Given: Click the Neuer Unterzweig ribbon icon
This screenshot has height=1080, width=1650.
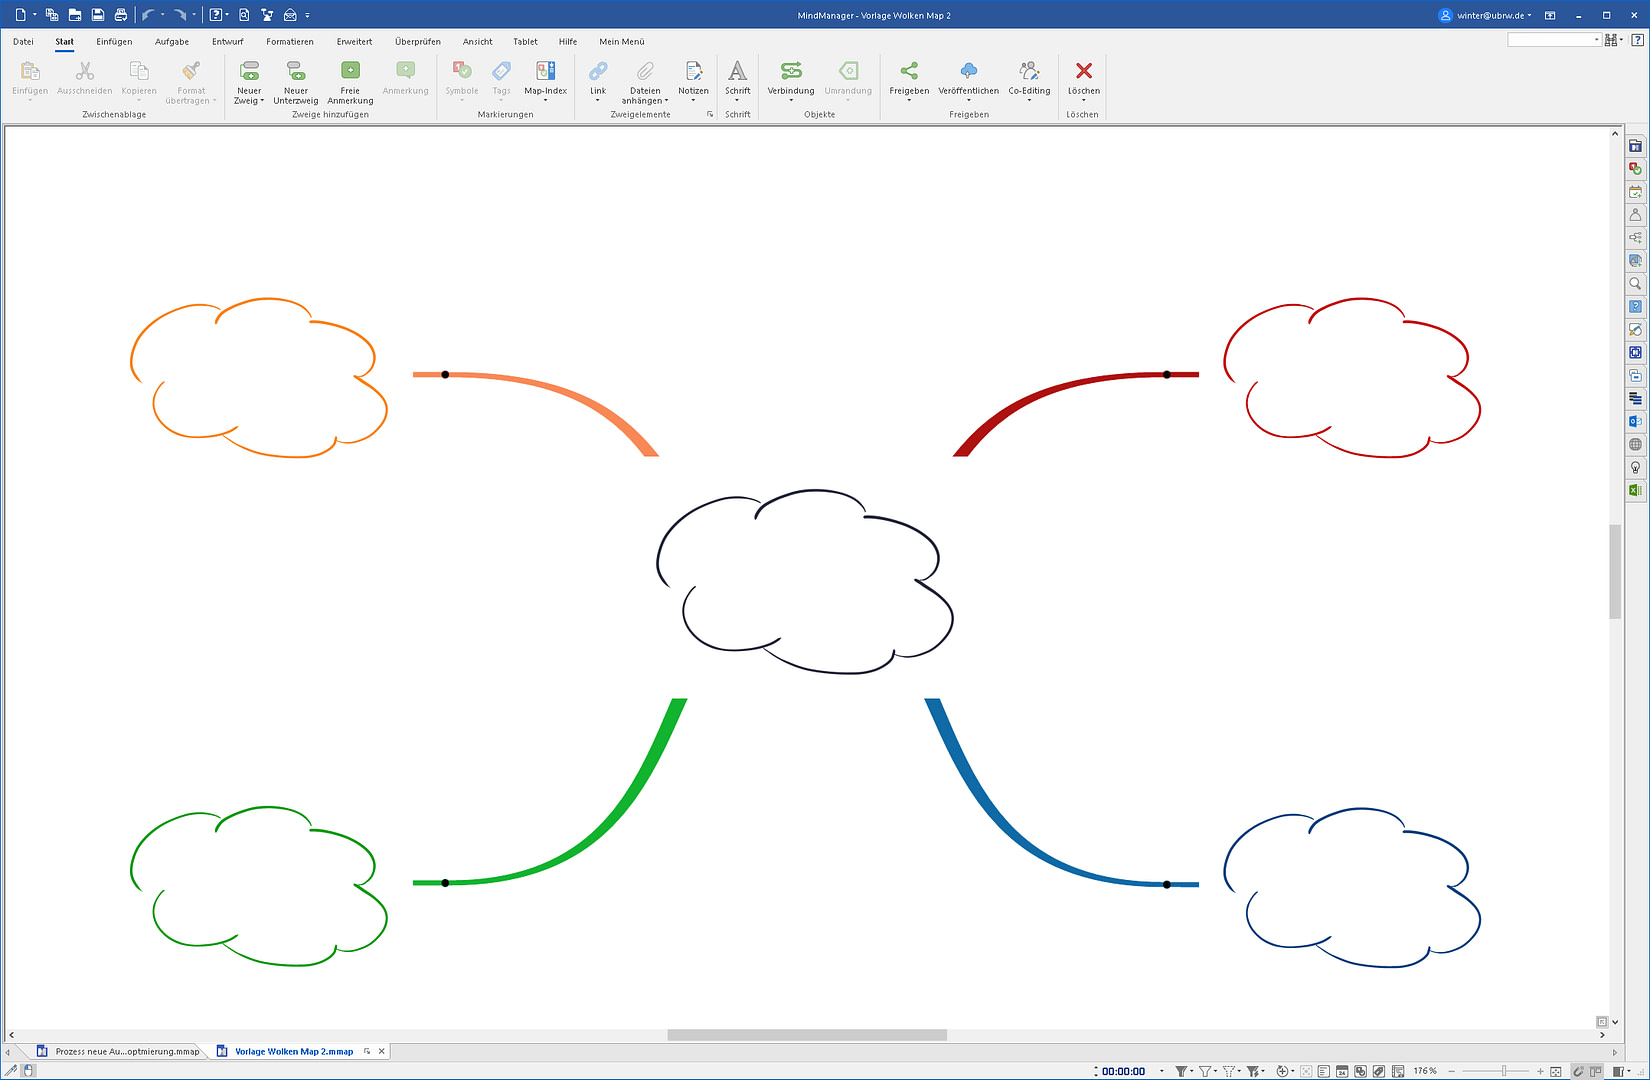Looking at the screenshot, I should (x=296, y=71).
